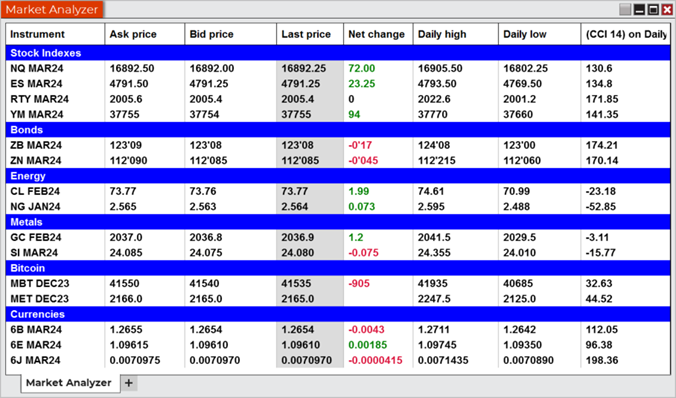Select the MBT DEC23 instrument
The image size is (676, 398).
tap(40, 283)
